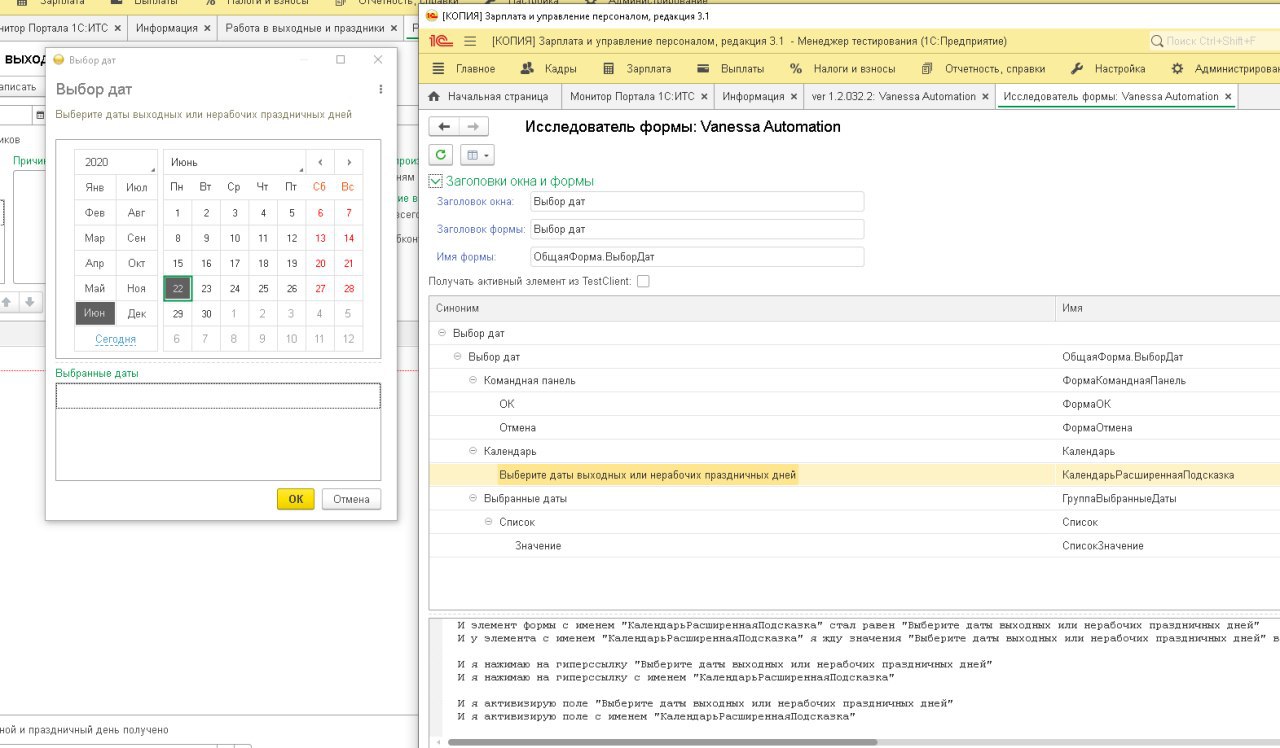This screenshot has height=748, width=1280.
Task: Open Администрирование section with gear icon
Action: (x=1226, y=69)
